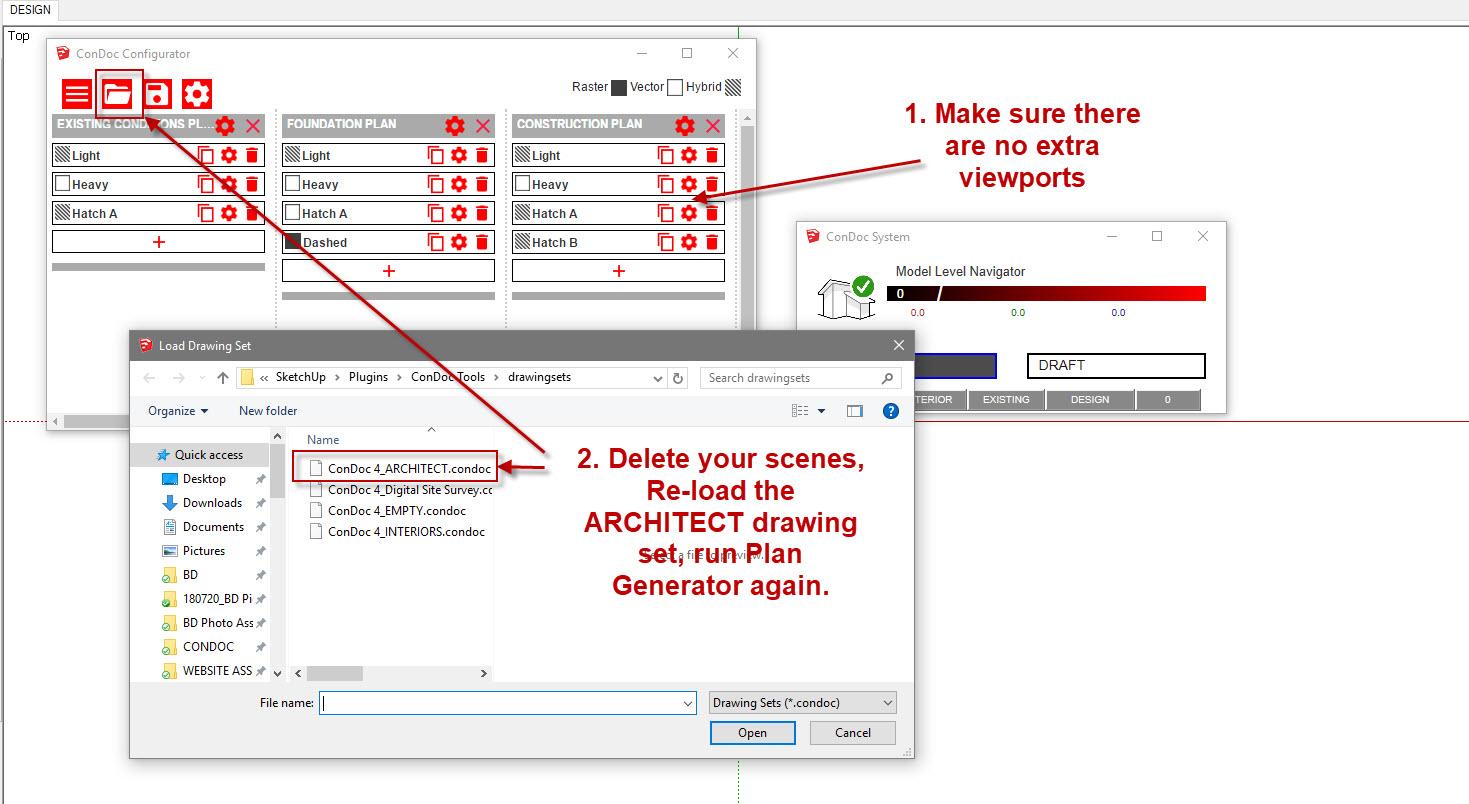1469x804 pixels.
Task: Open the Organize dropdown menu
Action: (x=178, y=411)
